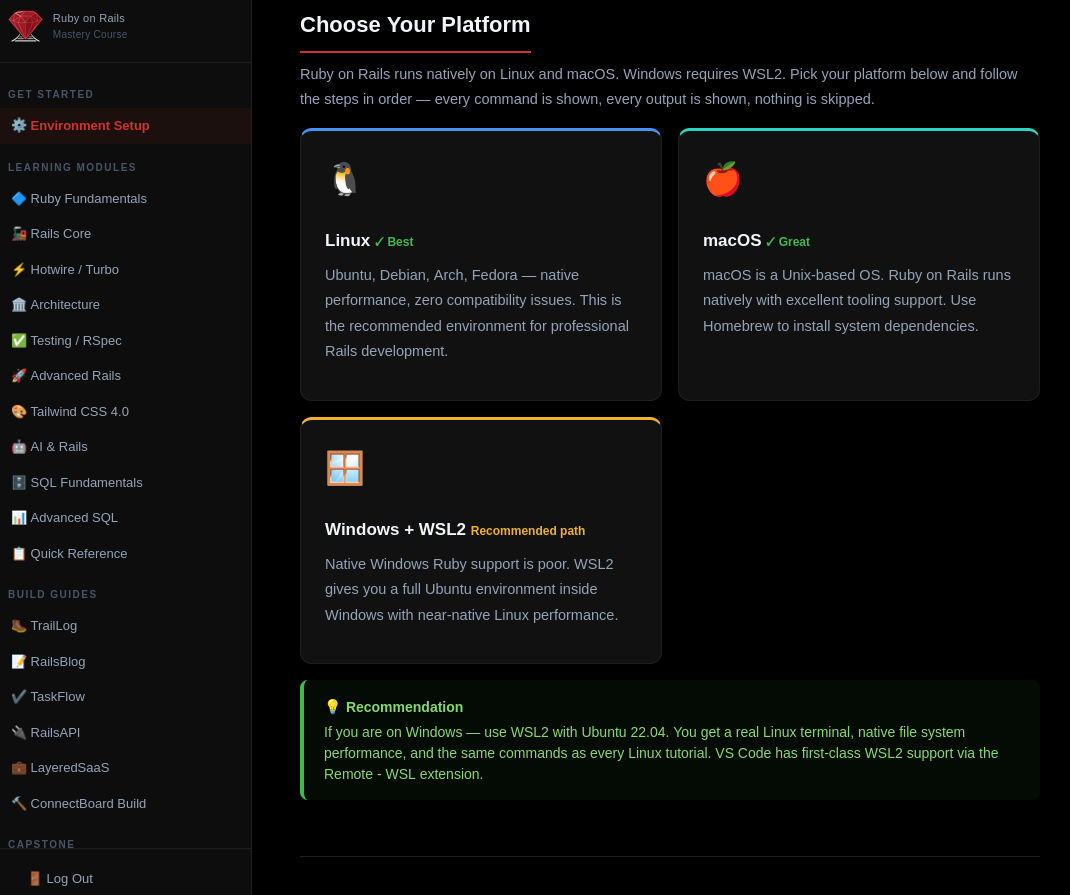Click the check mark icon beside TaskFlow
The image size is (1070, 895).
pyautogui.click(x=19, y=696)
